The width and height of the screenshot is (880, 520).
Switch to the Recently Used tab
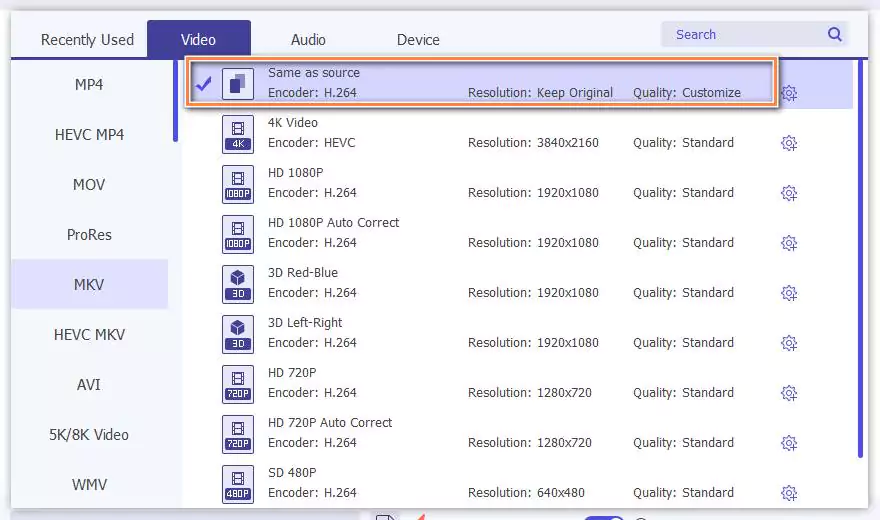87,40
